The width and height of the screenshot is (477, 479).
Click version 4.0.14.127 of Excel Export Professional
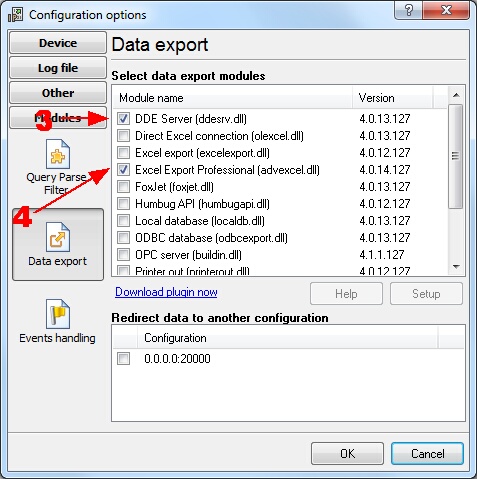pos(385,170)
